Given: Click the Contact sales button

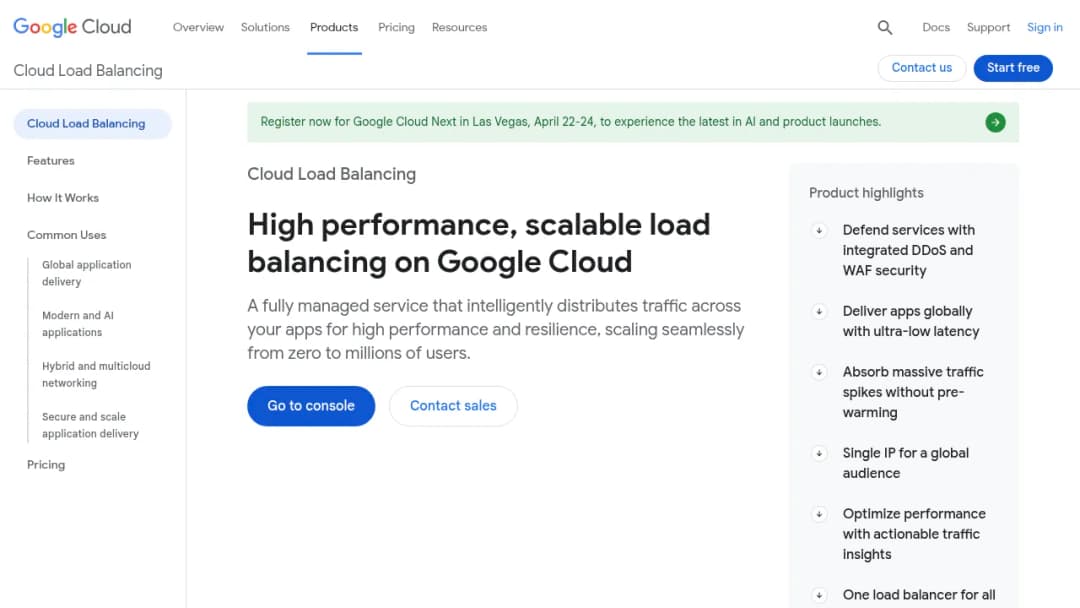Looking at the screenshot, I should [453, 406].
